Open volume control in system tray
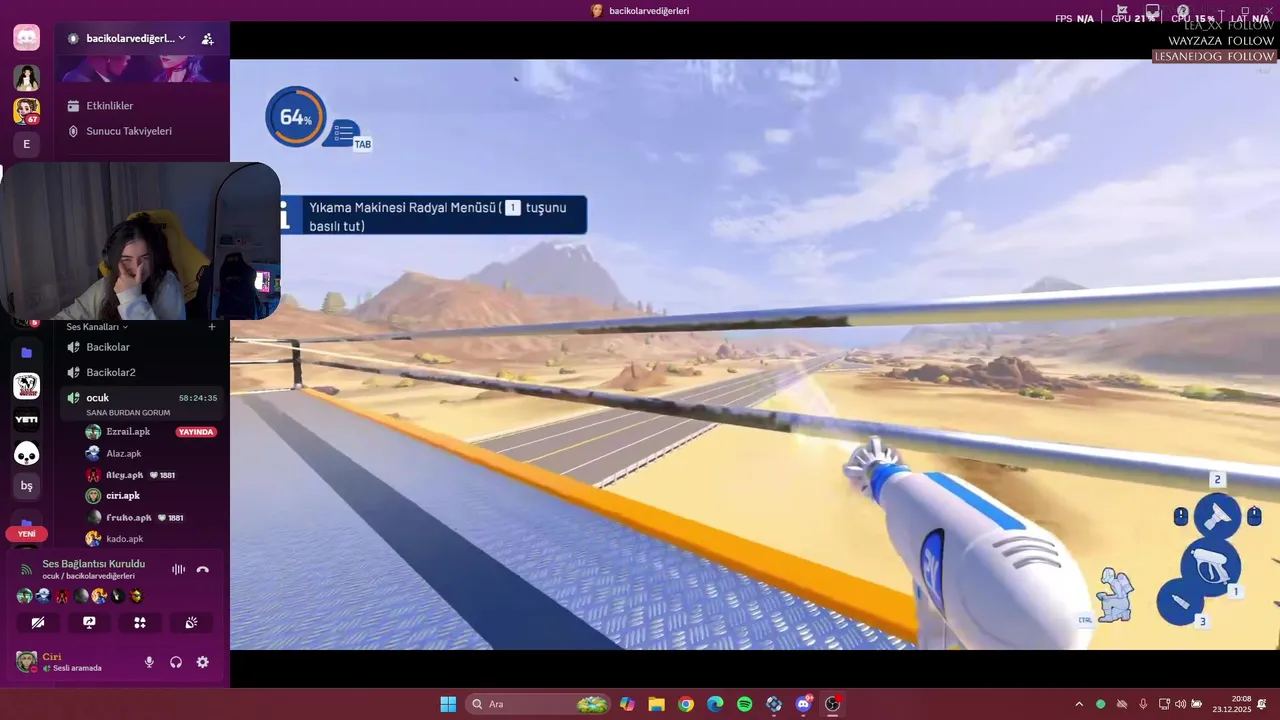Image resolution: width=1280 pixels, height=720 pixels. click(x=1180, y=704)
